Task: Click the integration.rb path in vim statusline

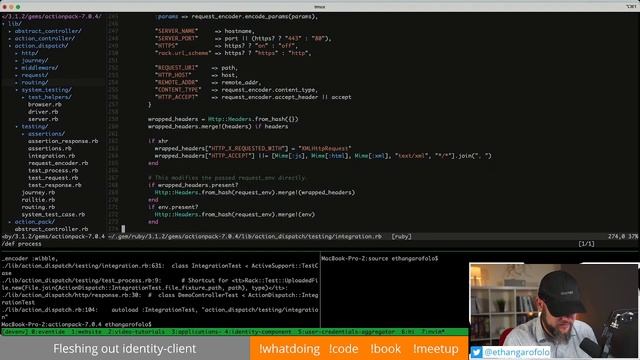Action: pos(245,237)
